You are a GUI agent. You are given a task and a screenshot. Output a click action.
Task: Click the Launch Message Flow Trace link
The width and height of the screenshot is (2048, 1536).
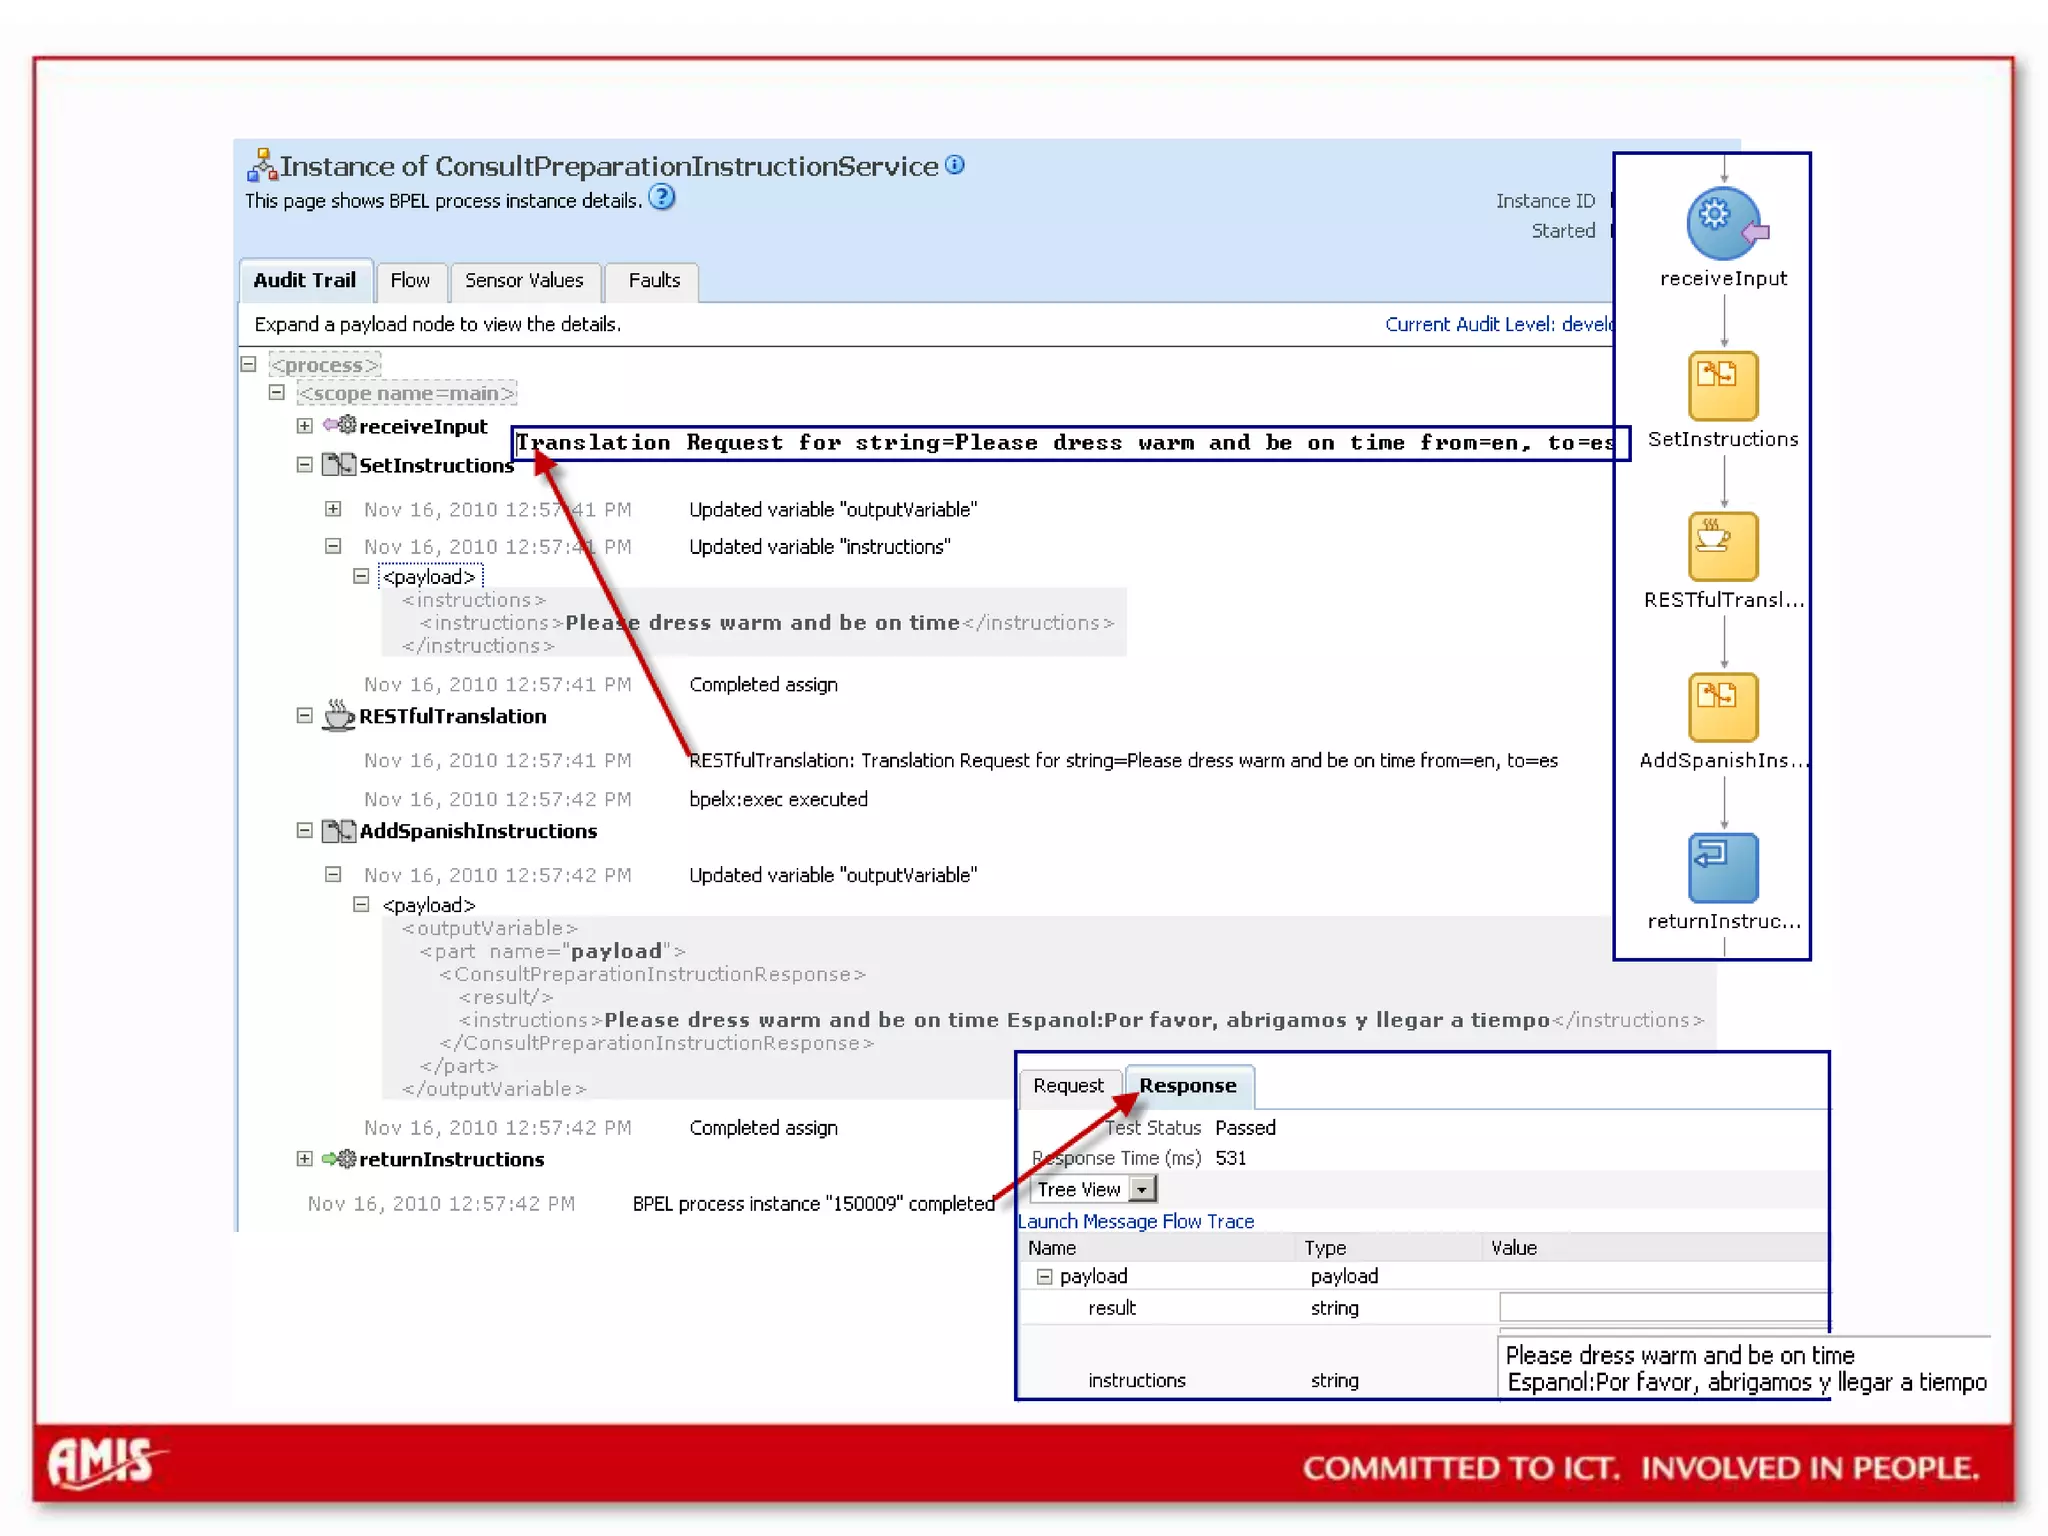1135,1221
